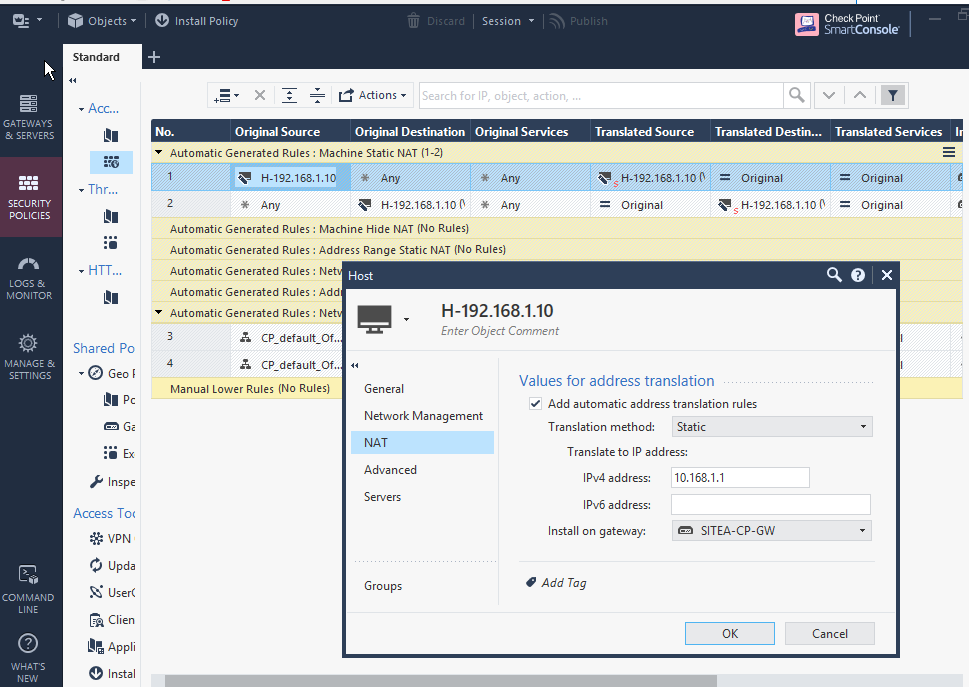Open the Threat Prevention Exceptions icon
This screenshot has width=969, height=687.
click(111, 242)
